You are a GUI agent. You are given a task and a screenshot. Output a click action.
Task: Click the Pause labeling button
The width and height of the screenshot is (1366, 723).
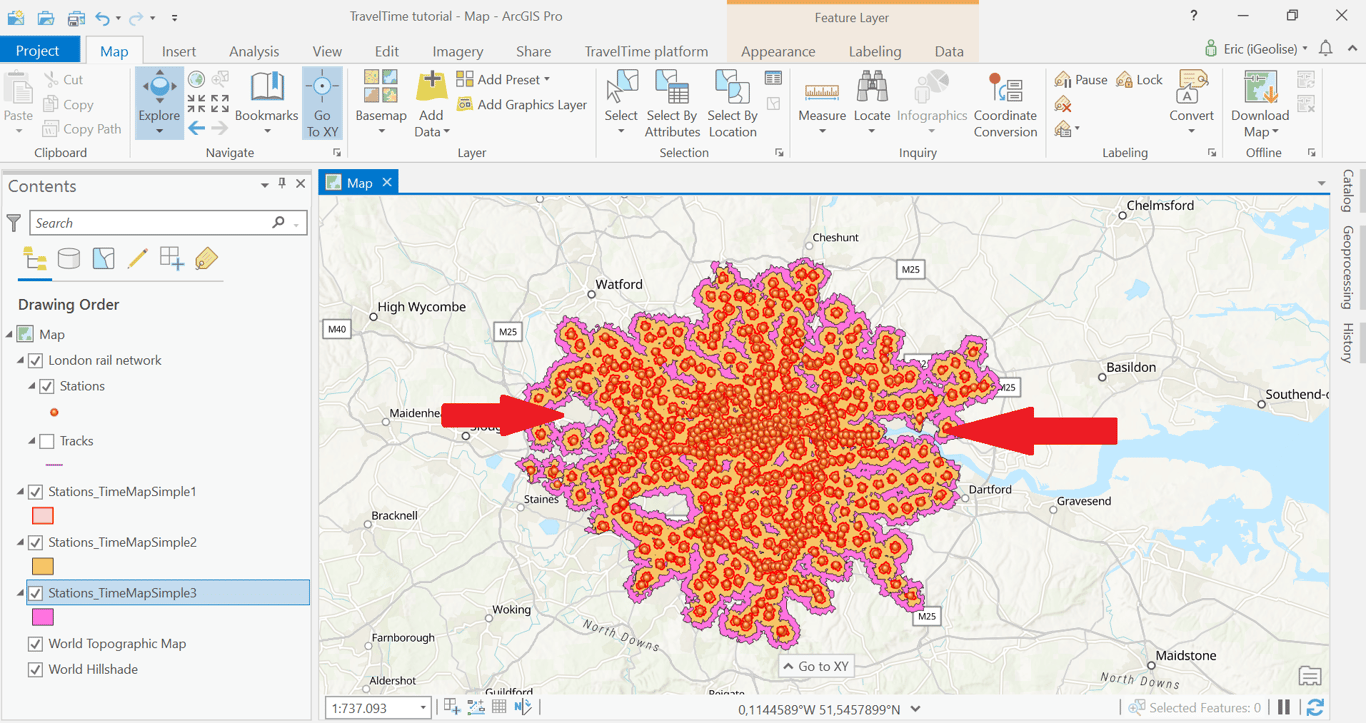1081,80
